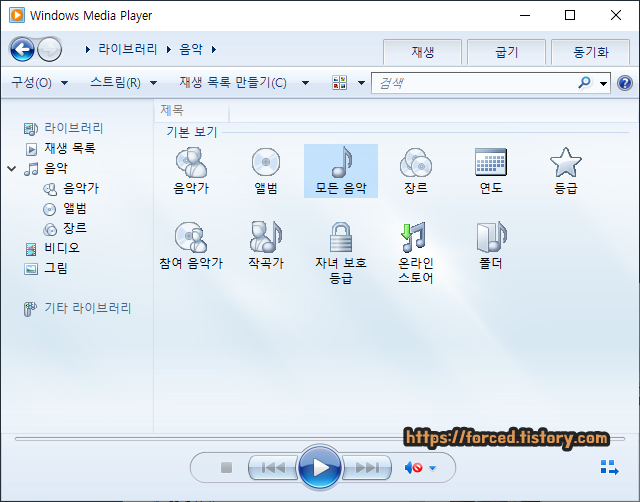The height and width of the screenshot is (502, 640).
Task: Expand the arrow after 음악 breadcrumb
Action: tap(213, 49)
